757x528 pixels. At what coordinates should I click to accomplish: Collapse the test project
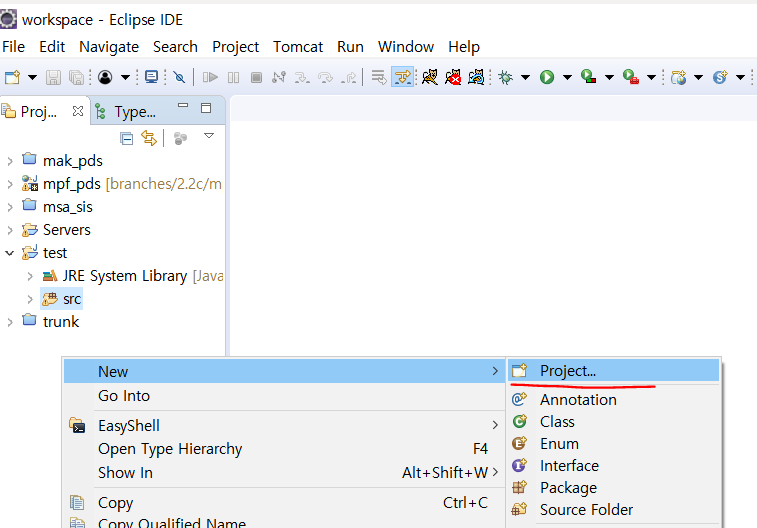point(10,253)
